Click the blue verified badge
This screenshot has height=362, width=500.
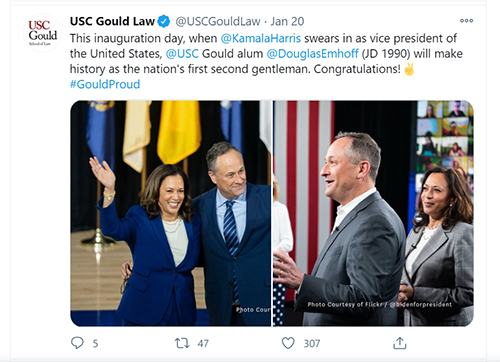(164, 21)
